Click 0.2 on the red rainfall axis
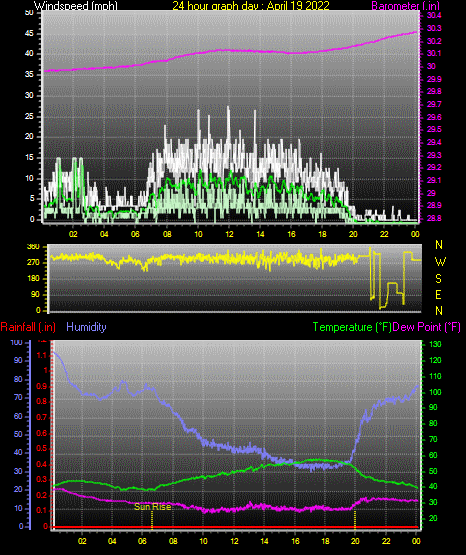The height and width of the screenshot is (555, 466). click(x=42, y=495)
